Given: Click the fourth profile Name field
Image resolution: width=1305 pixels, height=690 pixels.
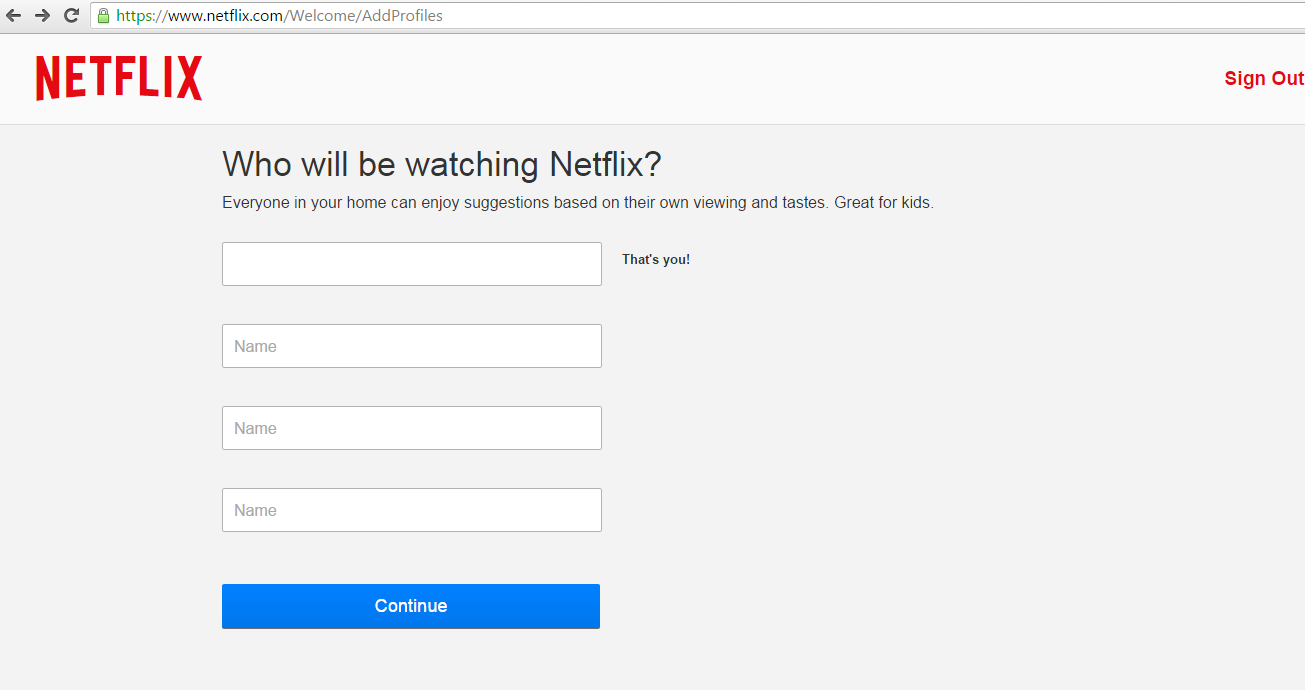Looking at the screenshot, I should click(x=412, y=510).
